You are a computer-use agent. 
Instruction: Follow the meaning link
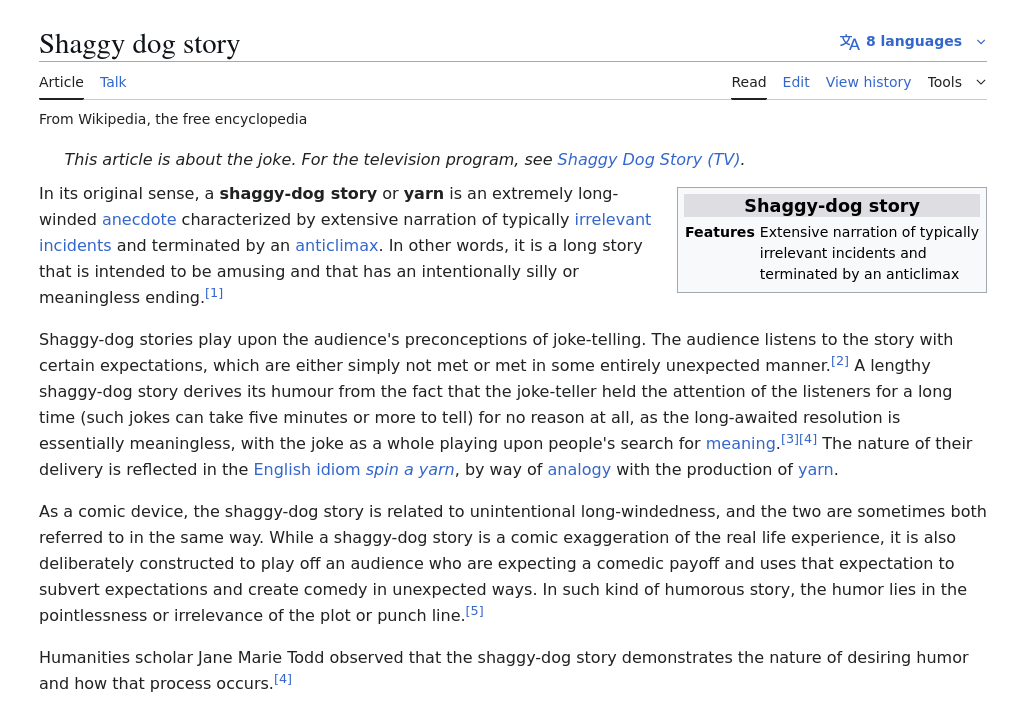740,444
